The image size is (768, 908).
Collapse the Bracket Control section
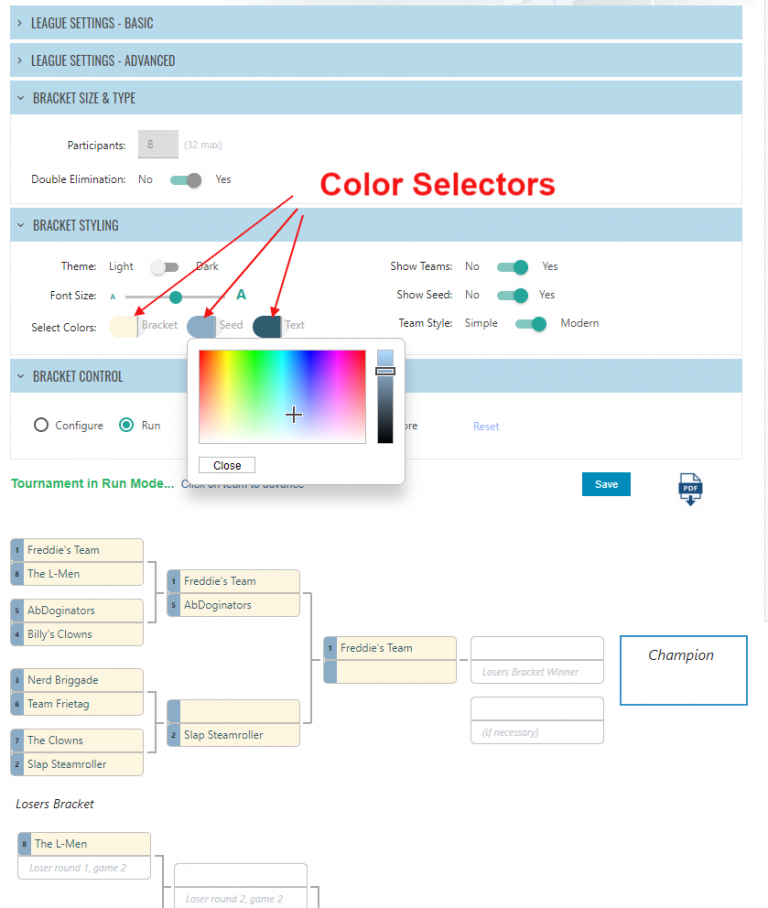(x=78, y=377)
